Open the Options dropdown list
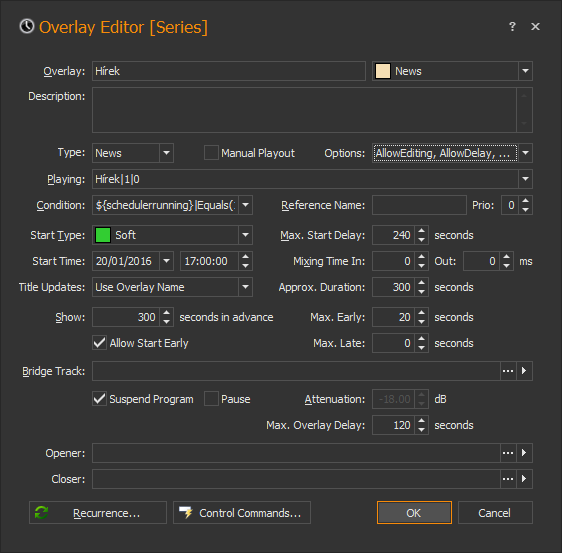 point(525,153)
